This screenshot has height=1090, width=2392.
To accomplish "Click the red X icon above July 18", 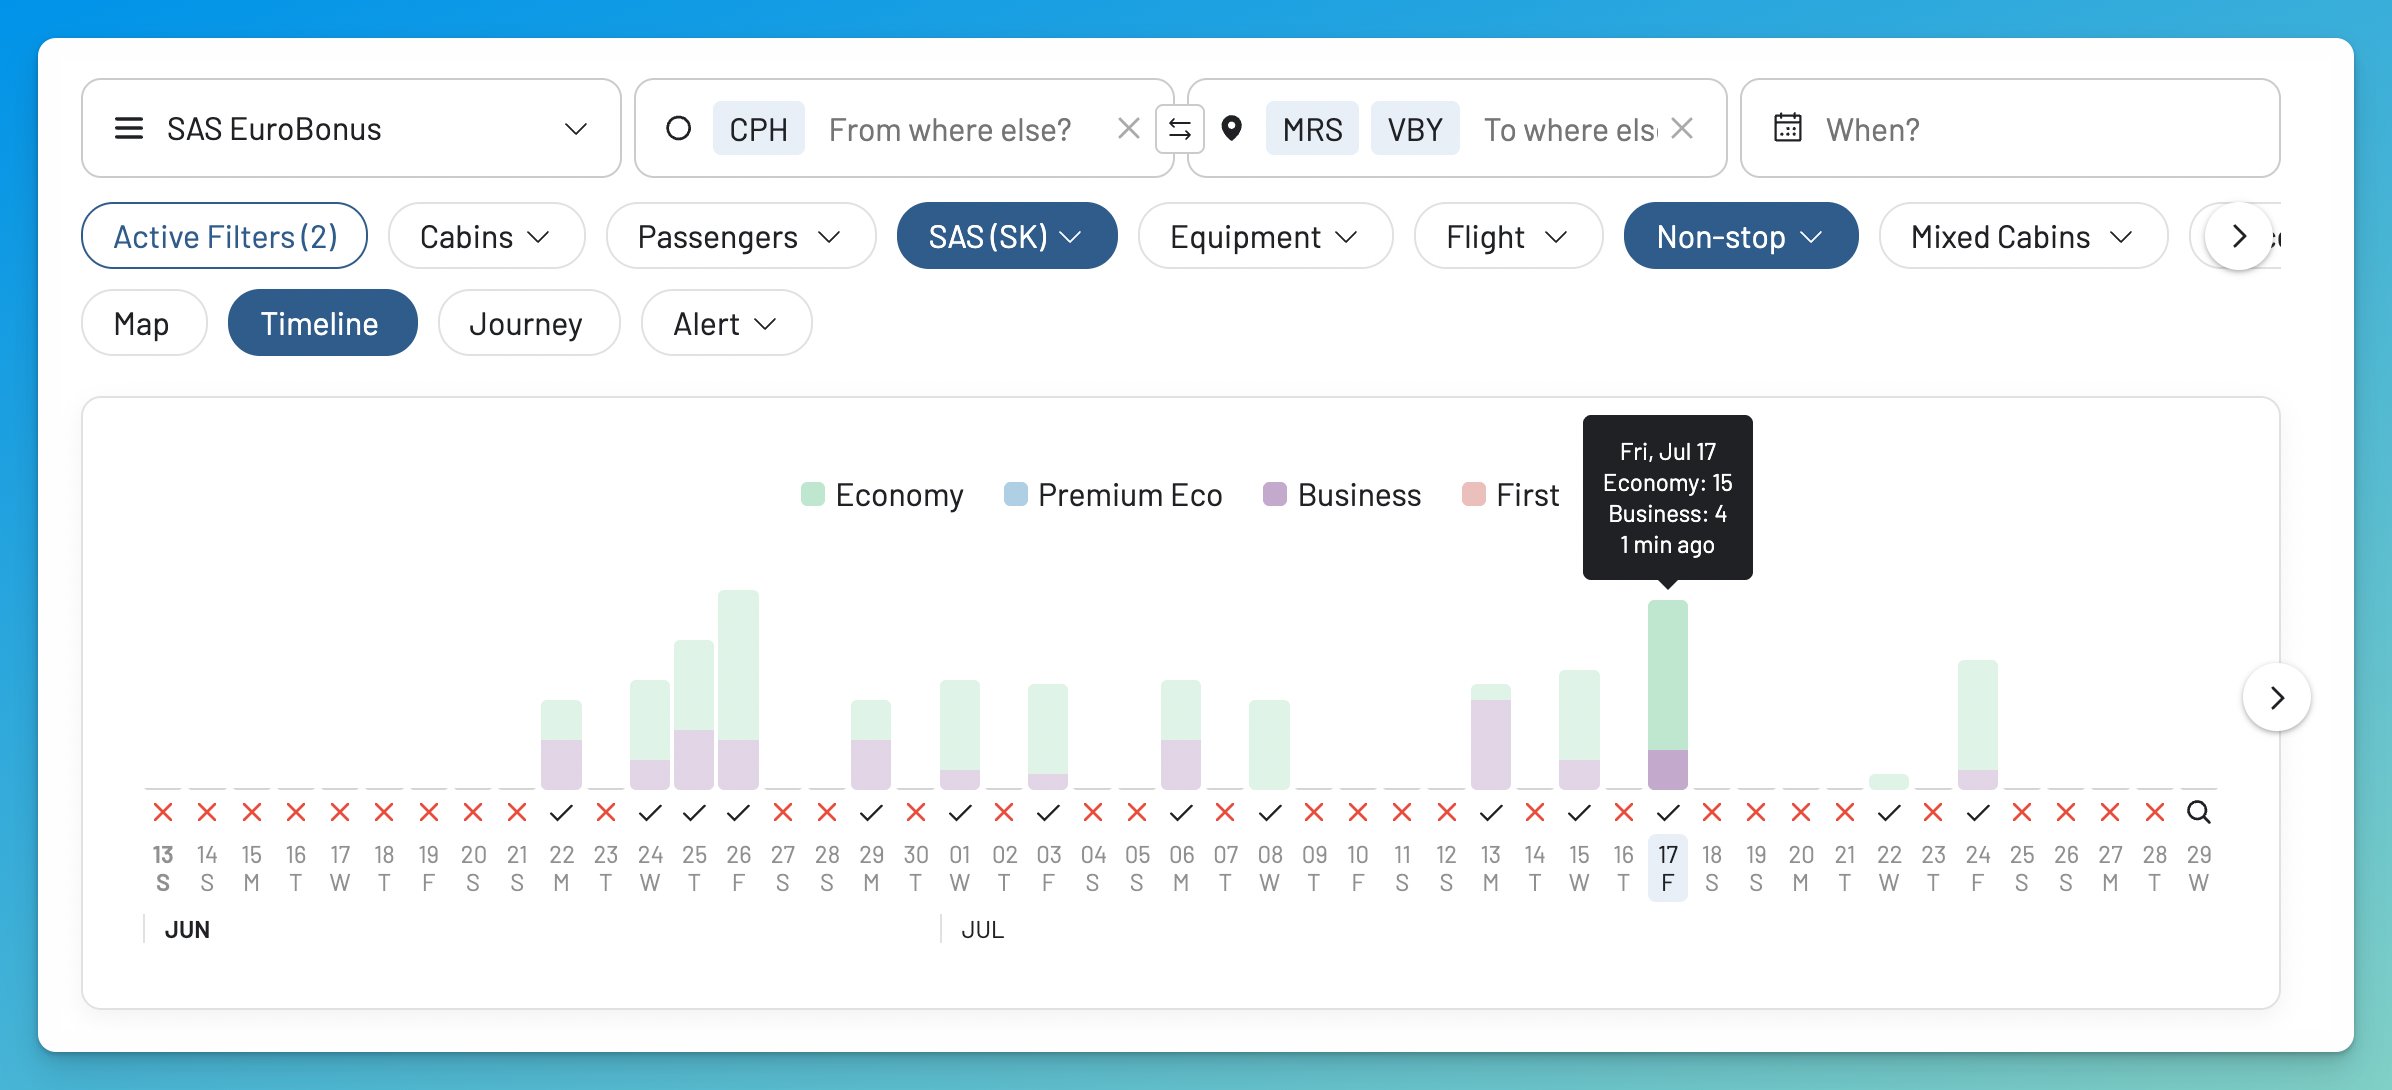I will pyautogui.click(x=1712, y=812).
